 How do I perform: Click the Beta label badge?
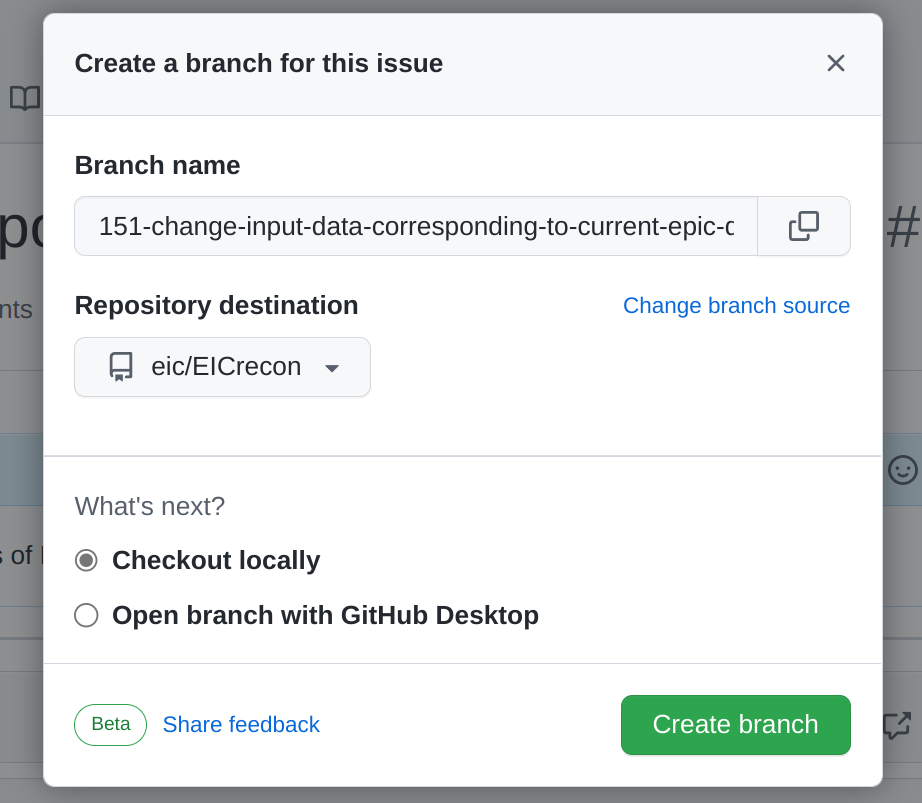111,724
